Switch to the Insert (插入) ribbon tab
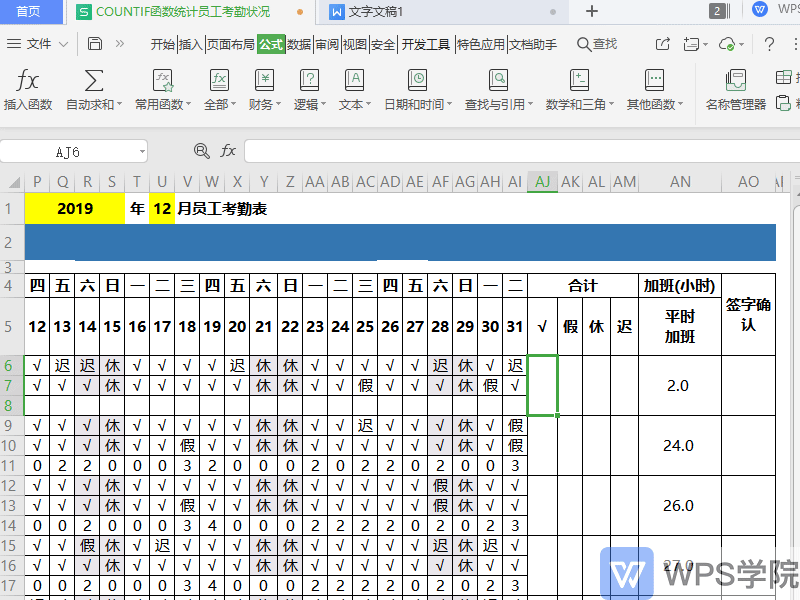800x600 pixels. click(x=191, y=44)
